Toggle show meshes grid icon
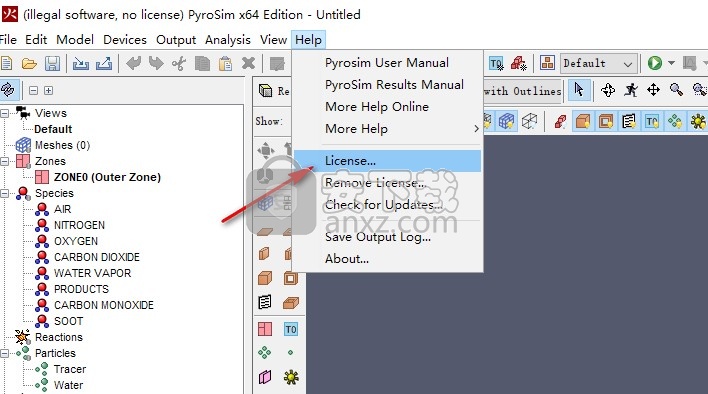Screen dimensions: 708x394 (506, 121)
